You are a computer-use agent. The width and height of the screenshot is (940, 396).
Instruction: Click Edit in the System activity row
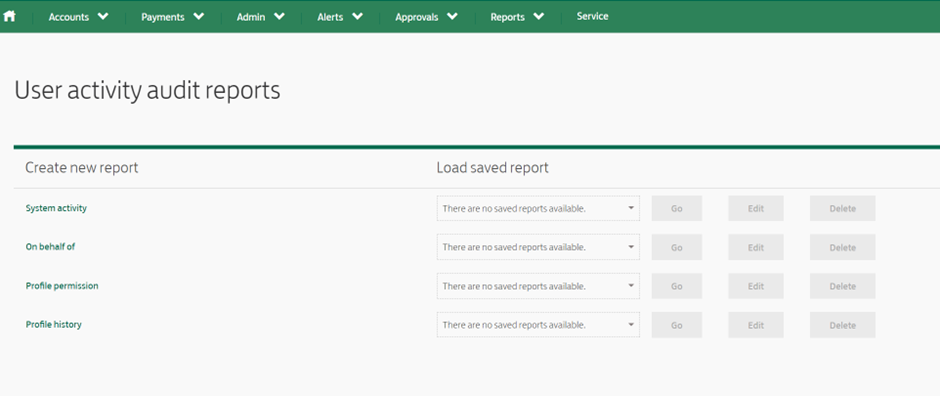pyautogui.click(x=756, y=208)
